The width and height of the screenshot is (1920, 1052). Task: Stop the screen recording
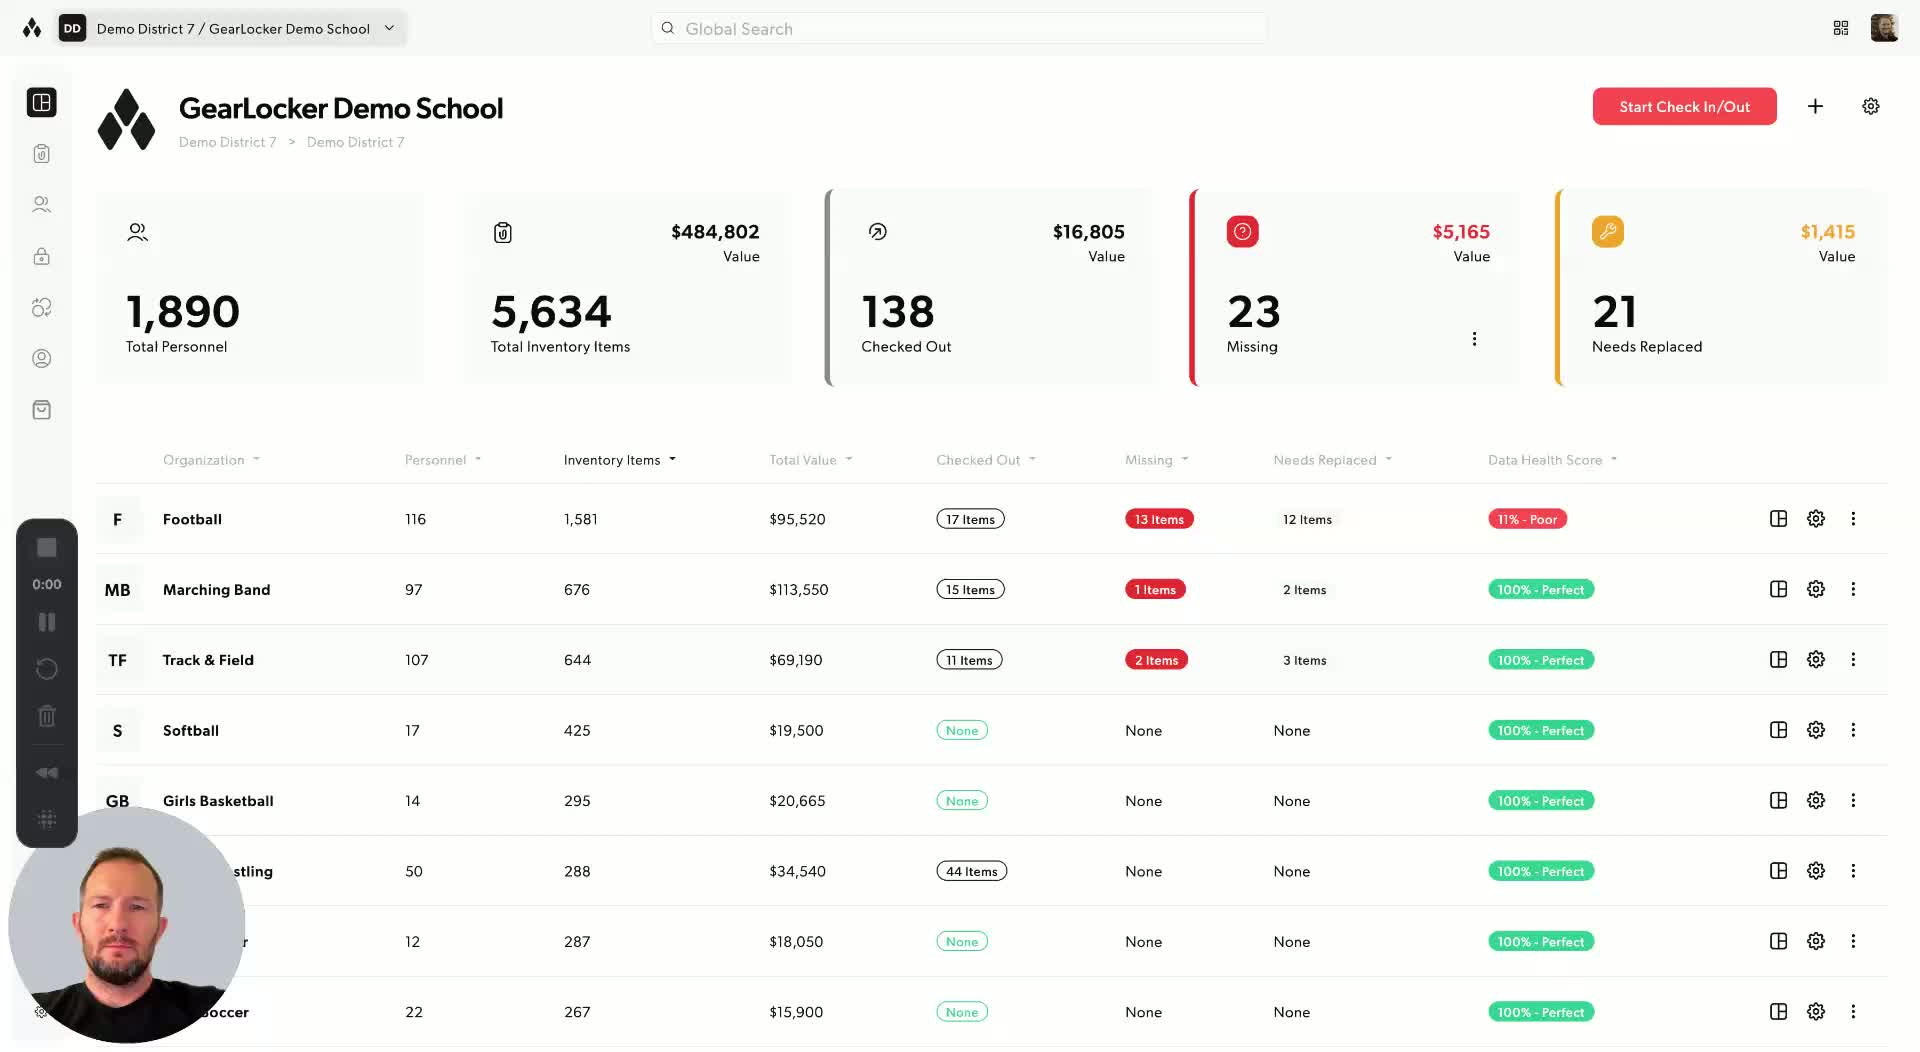47,548
